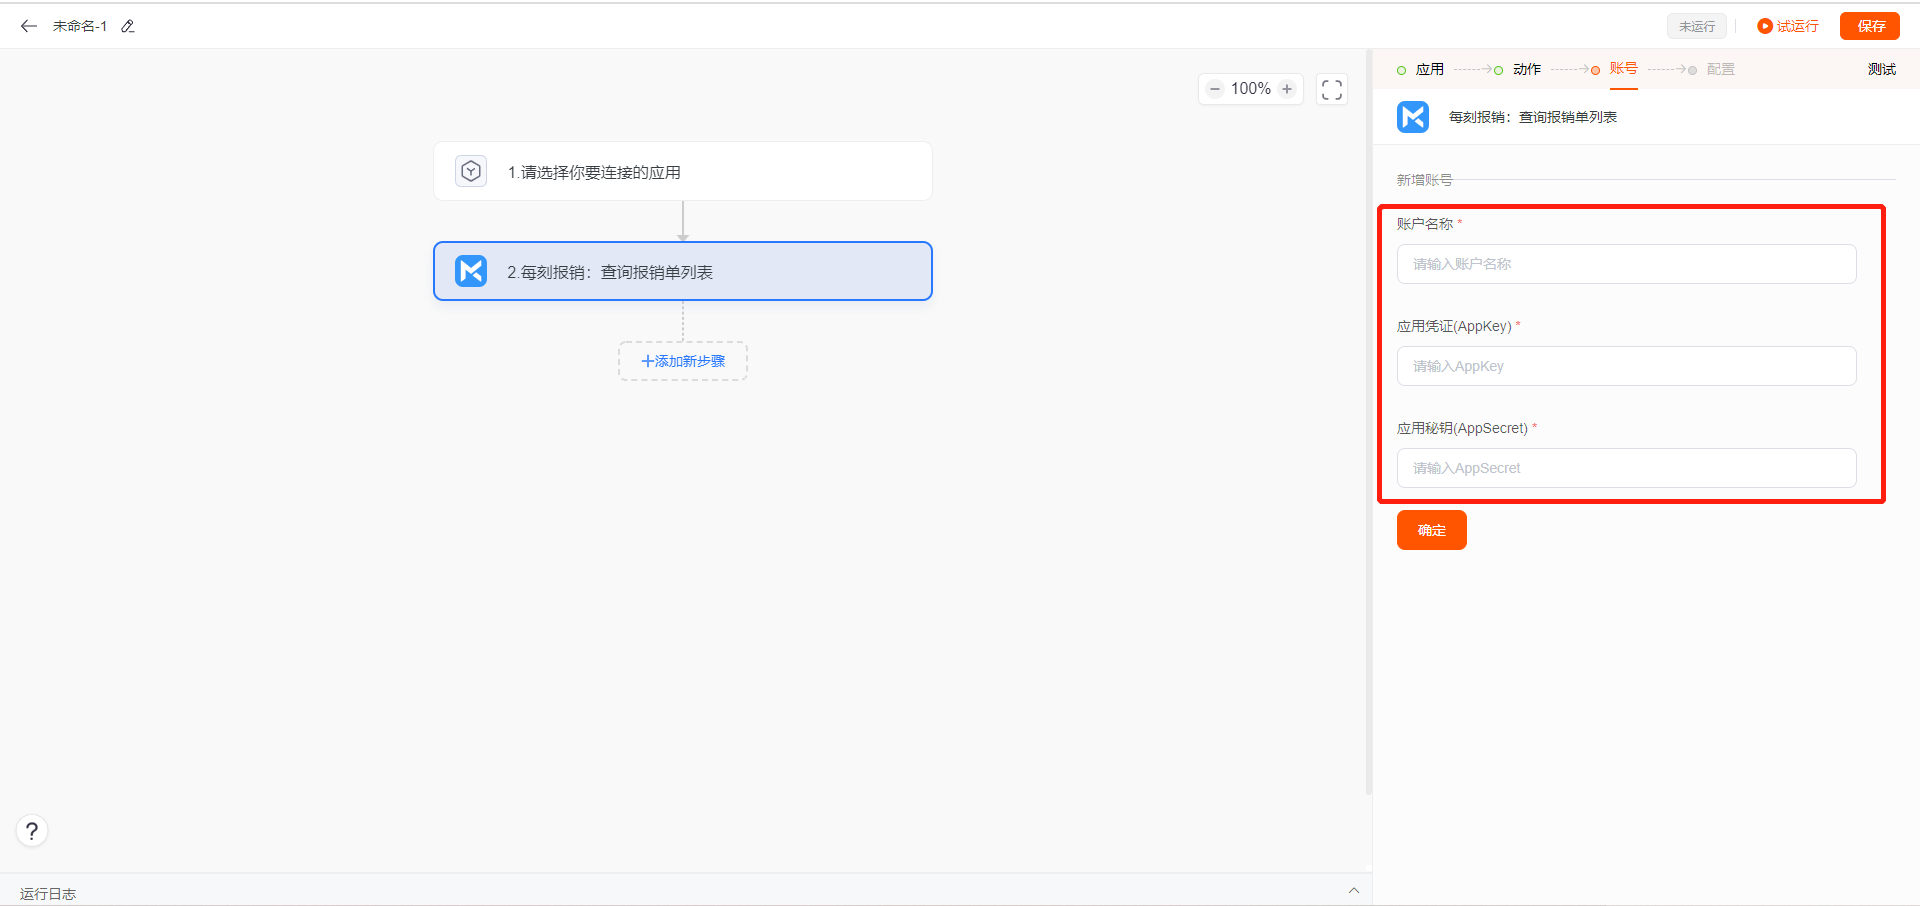The width and height of the screenshot is (1920, 906).
Task: Zoom out using the minus icon
Action: (1215, 89)
